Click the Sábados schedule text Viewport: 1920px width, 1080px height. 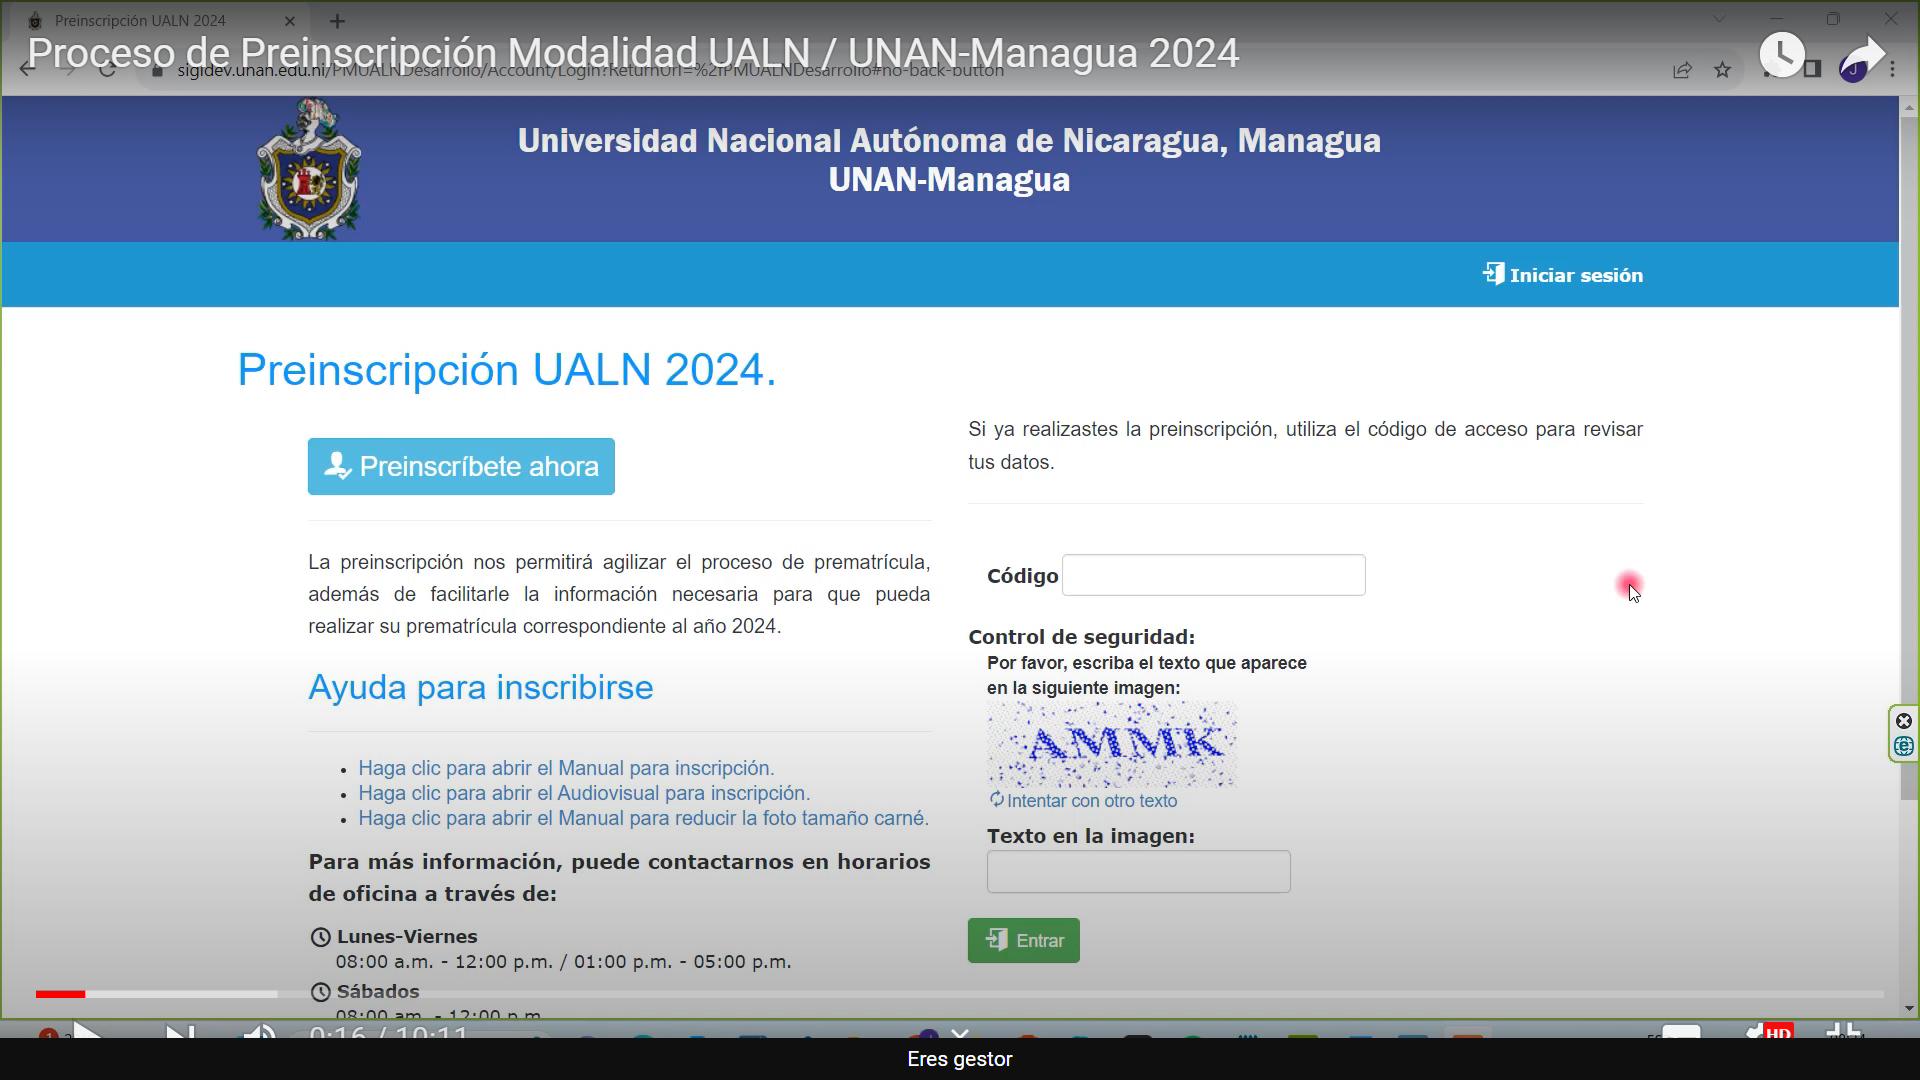[x=378, y=992]
